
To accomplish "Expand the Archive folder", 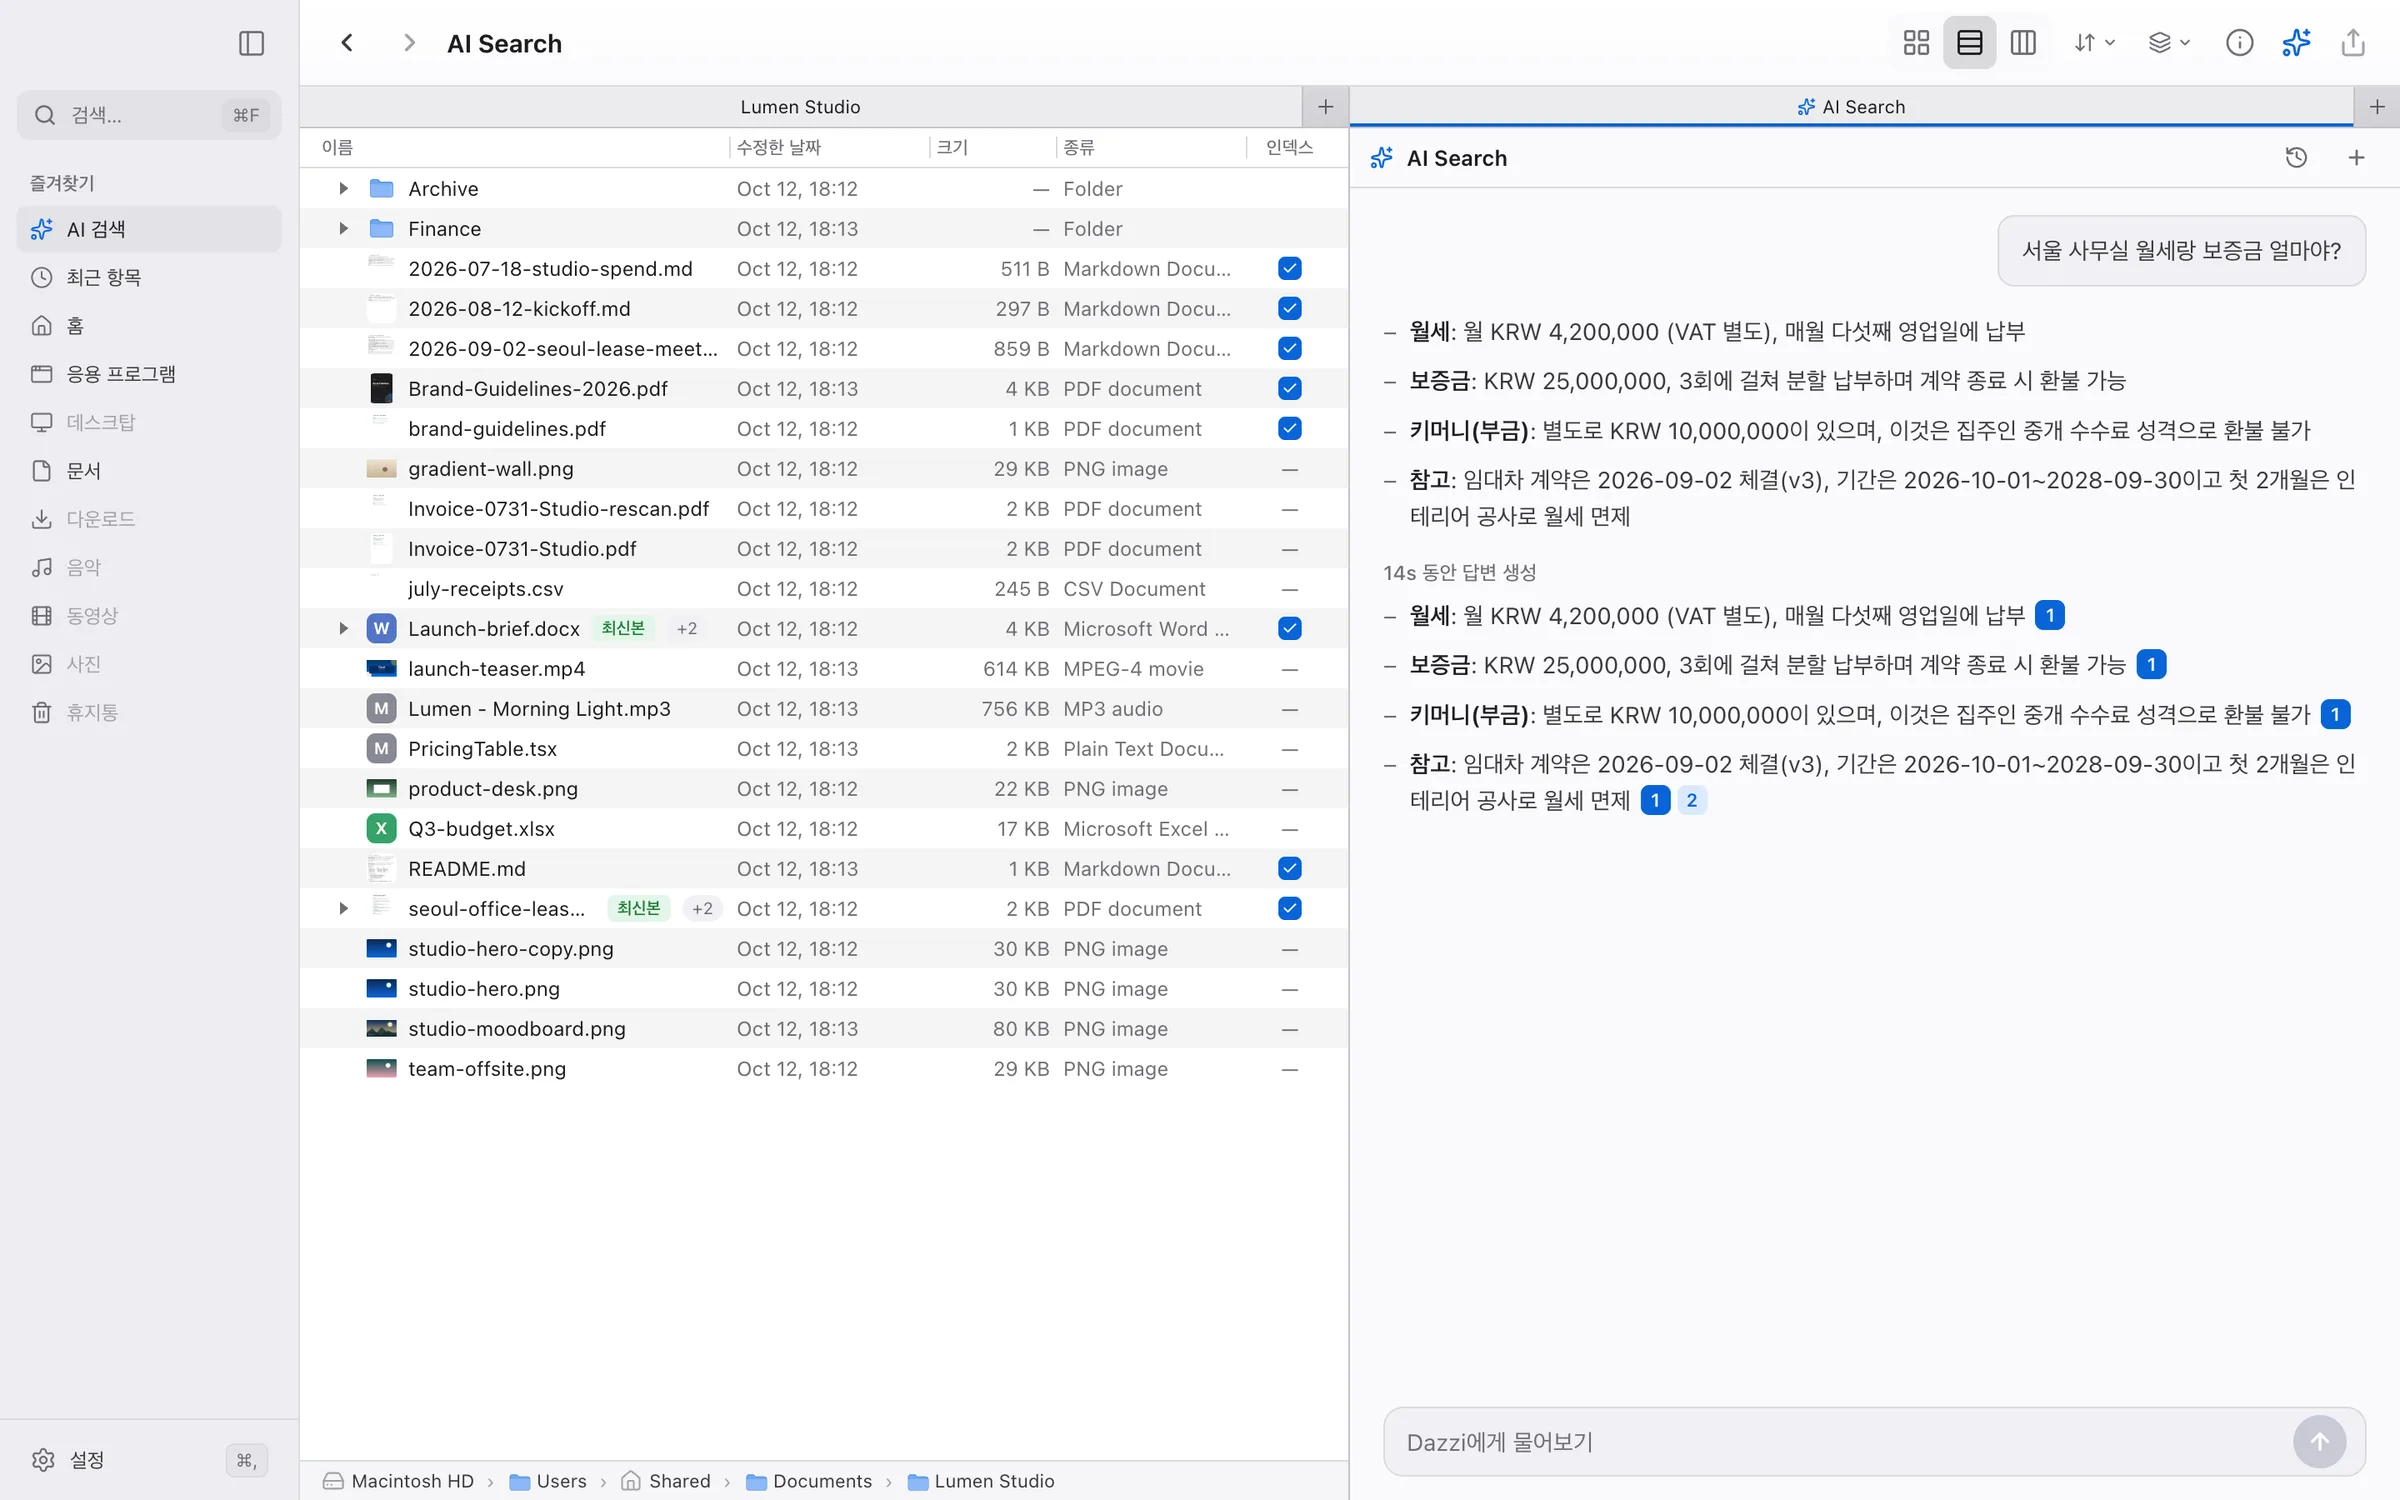I will (343, 188).
